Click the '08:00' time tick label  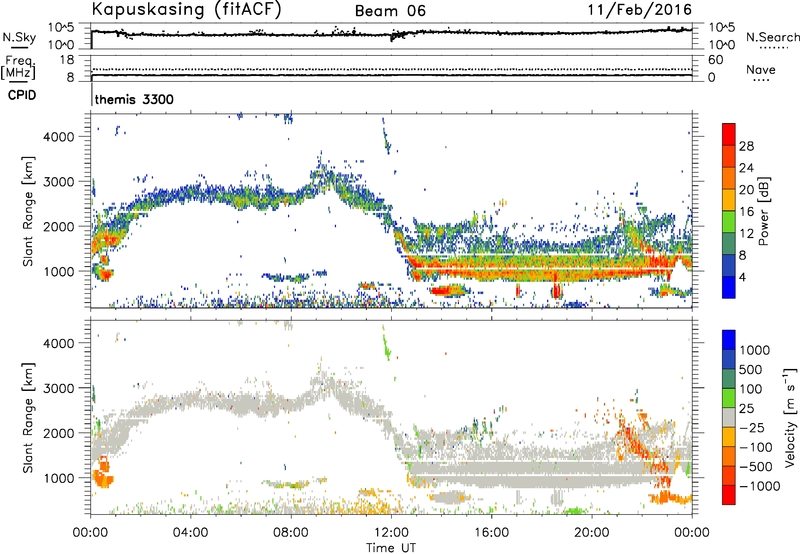291,533
